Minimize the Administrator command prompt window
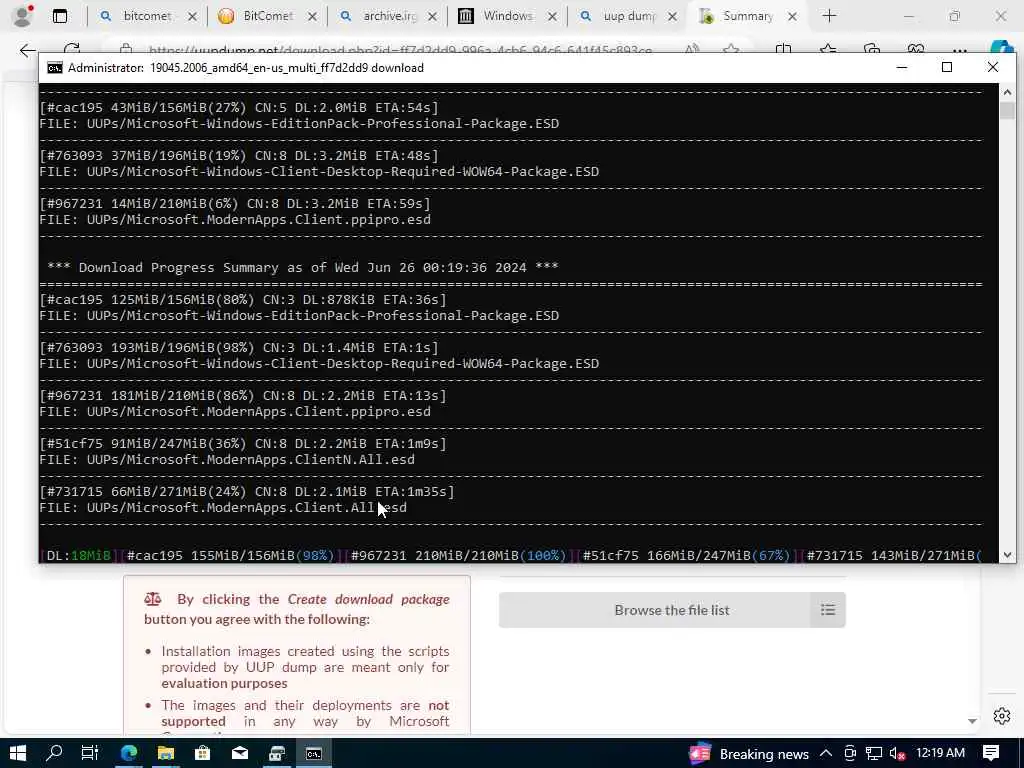Screen dimensions: 1024x768 [902, 67]
